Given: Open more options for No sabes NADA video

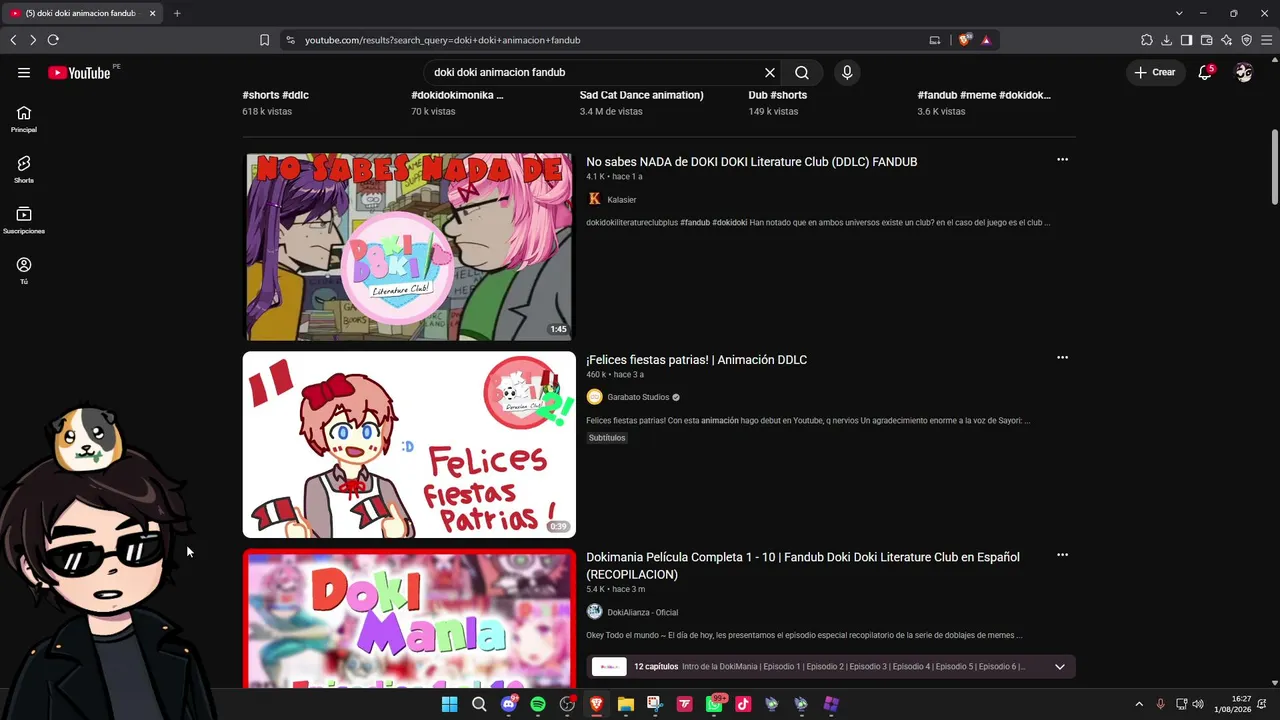Looking at the screenshot, I should [1062, 160].
